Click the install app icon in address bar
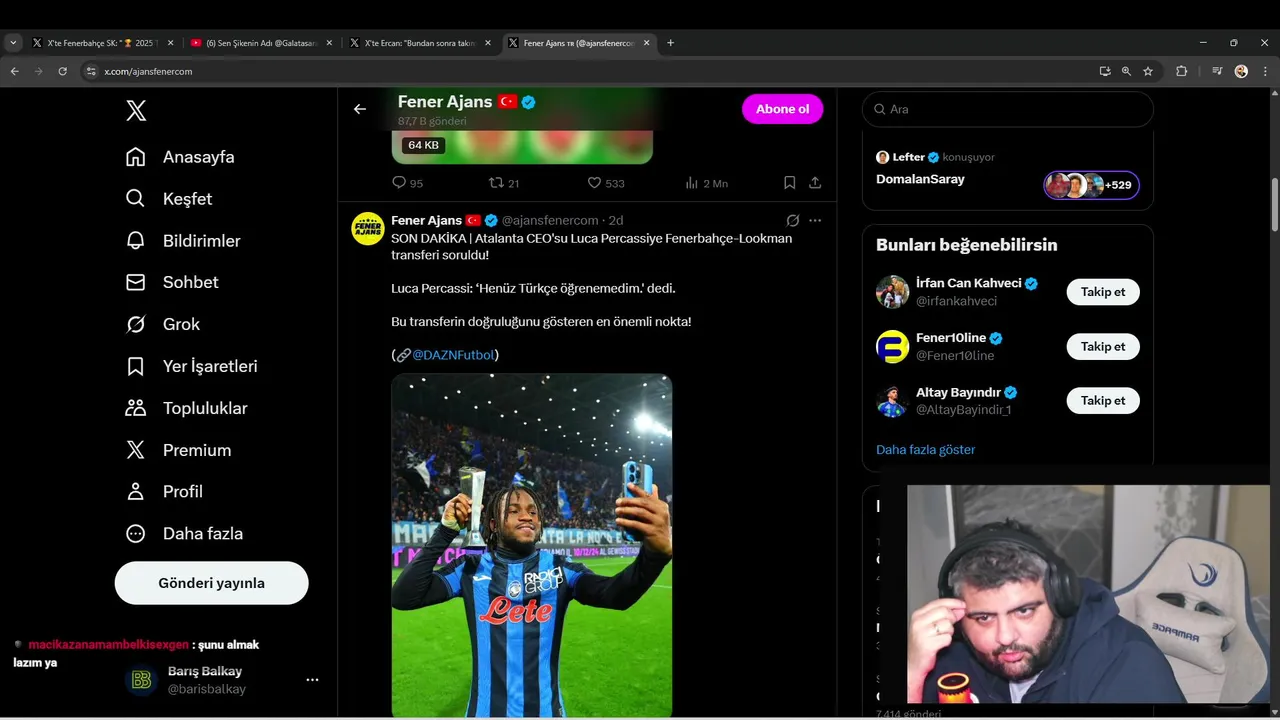1280x720 pixels. point(1104,71)
